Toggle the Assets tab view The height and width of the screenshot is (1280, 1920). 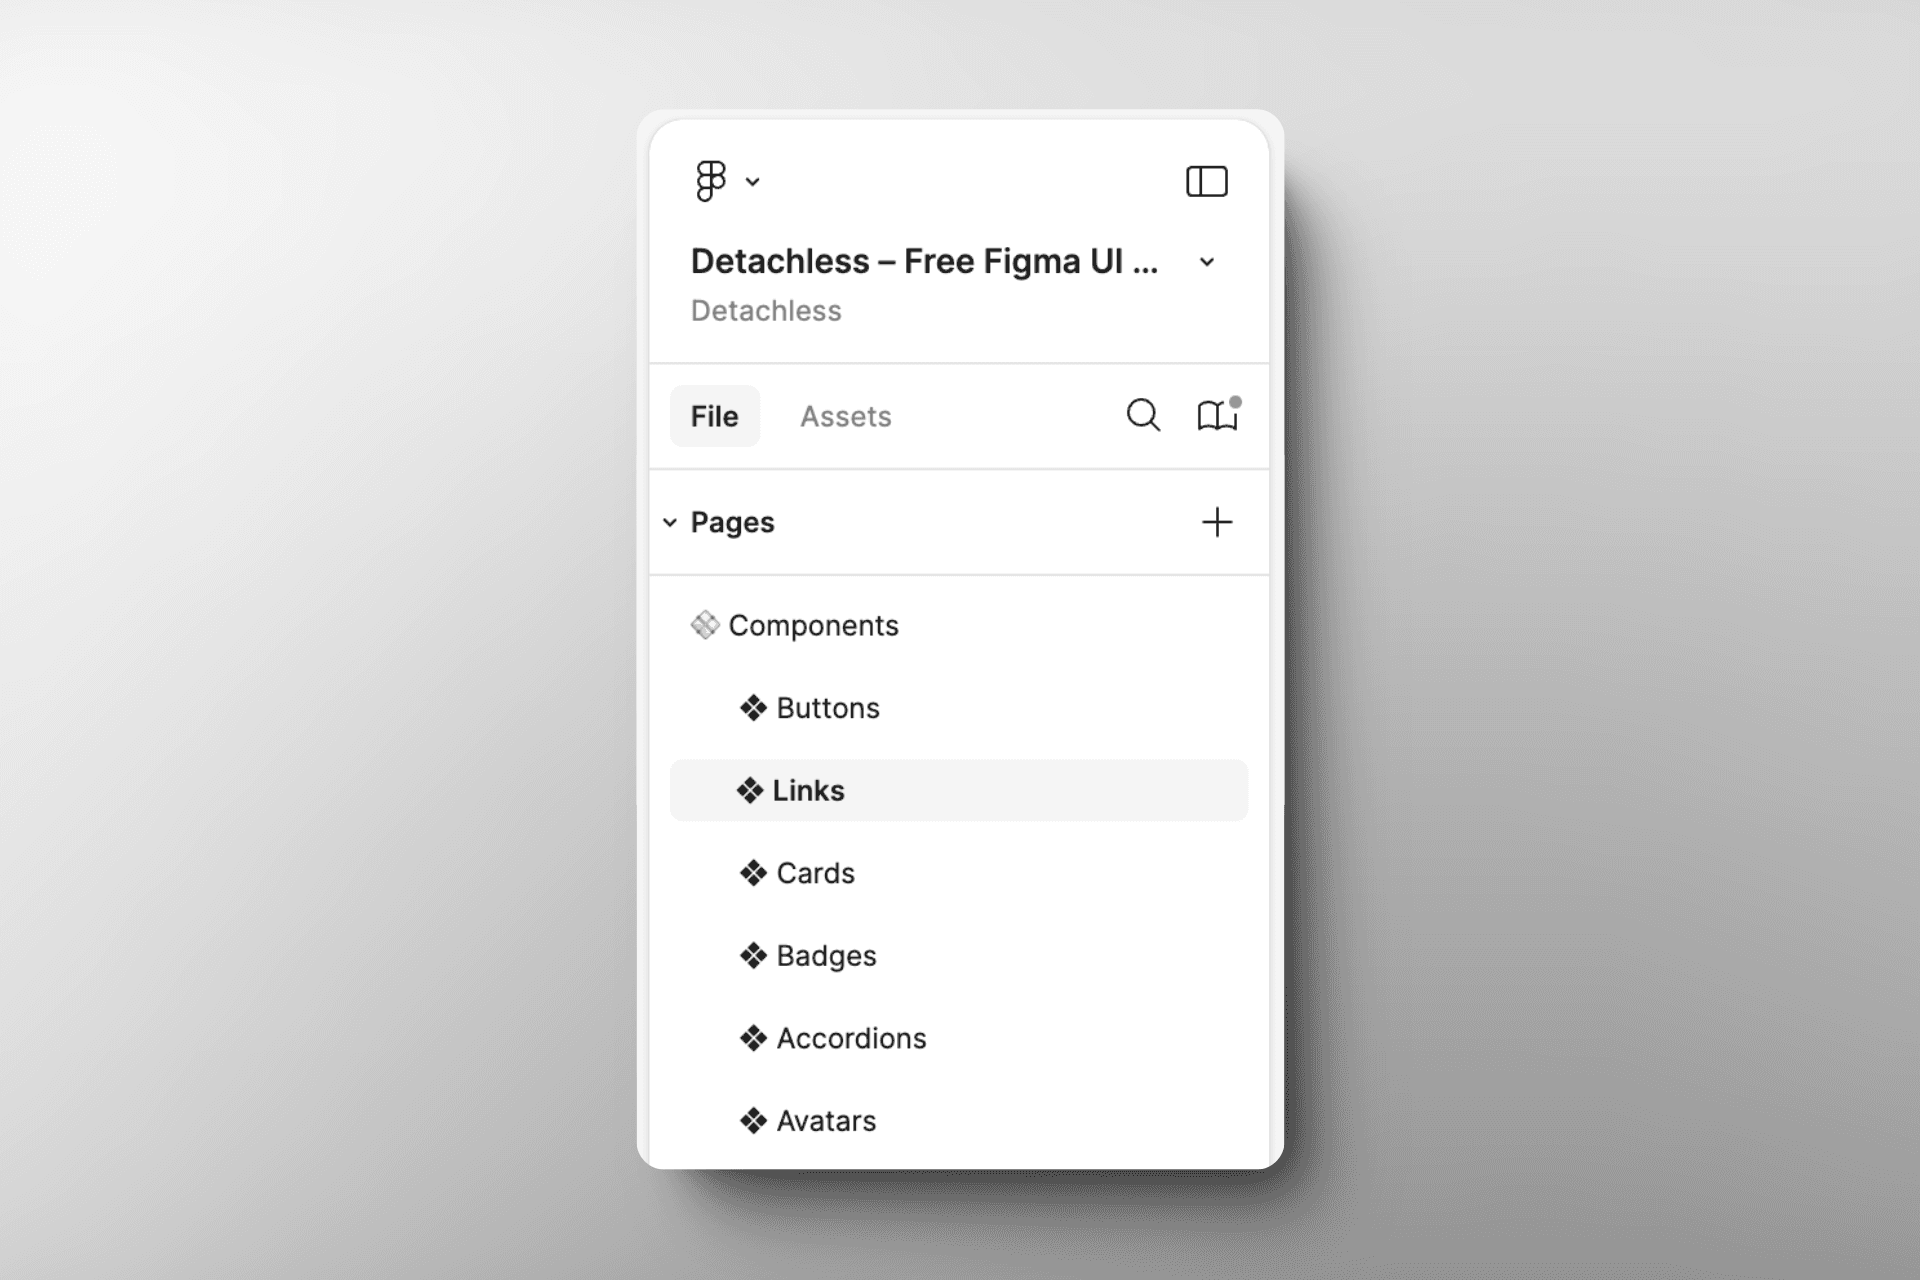[x=844, y=416]
